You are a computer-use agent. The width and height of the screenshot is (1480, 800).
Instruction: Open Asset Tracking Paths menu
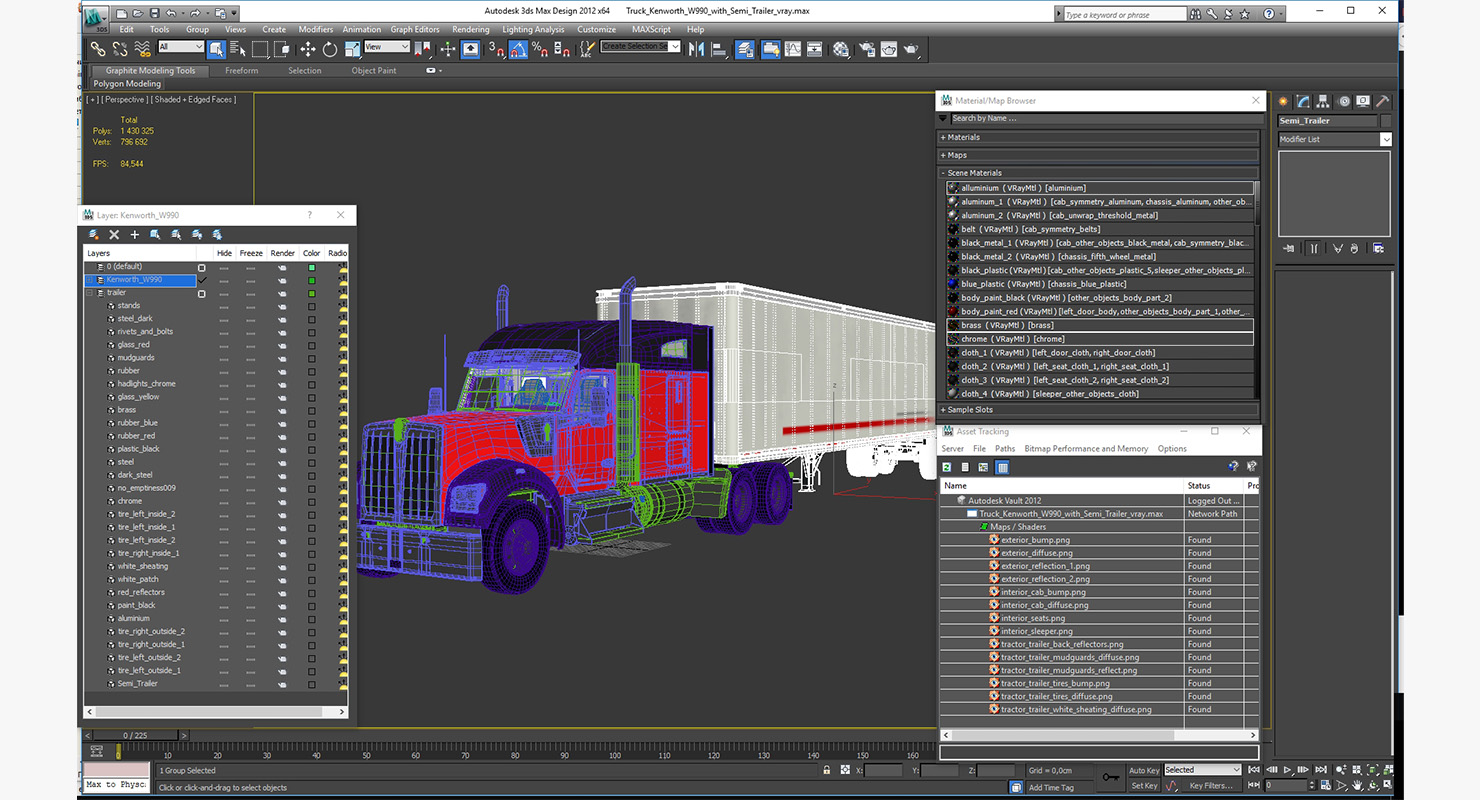(1005, 449)
